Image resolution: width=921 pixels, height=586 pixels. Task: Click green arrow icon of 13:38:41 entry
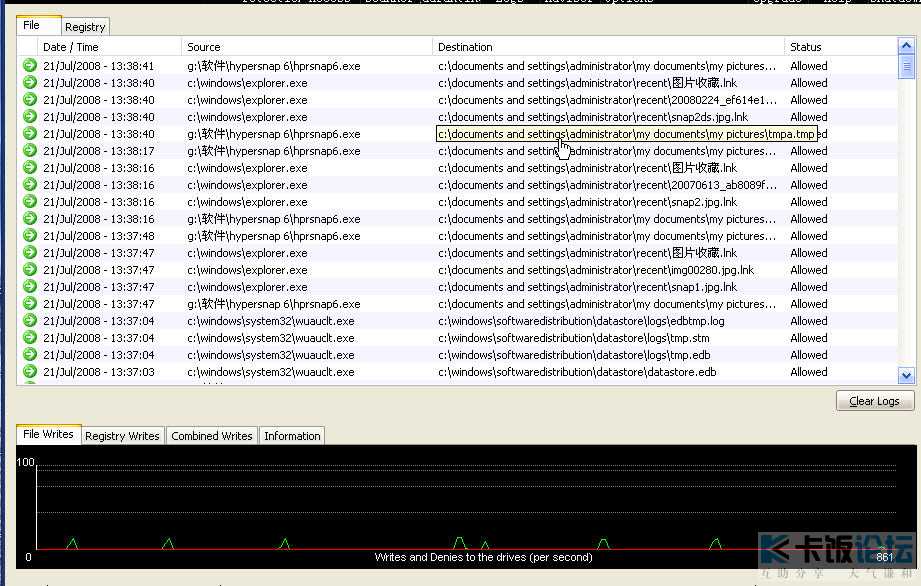(x=30, y=66)
